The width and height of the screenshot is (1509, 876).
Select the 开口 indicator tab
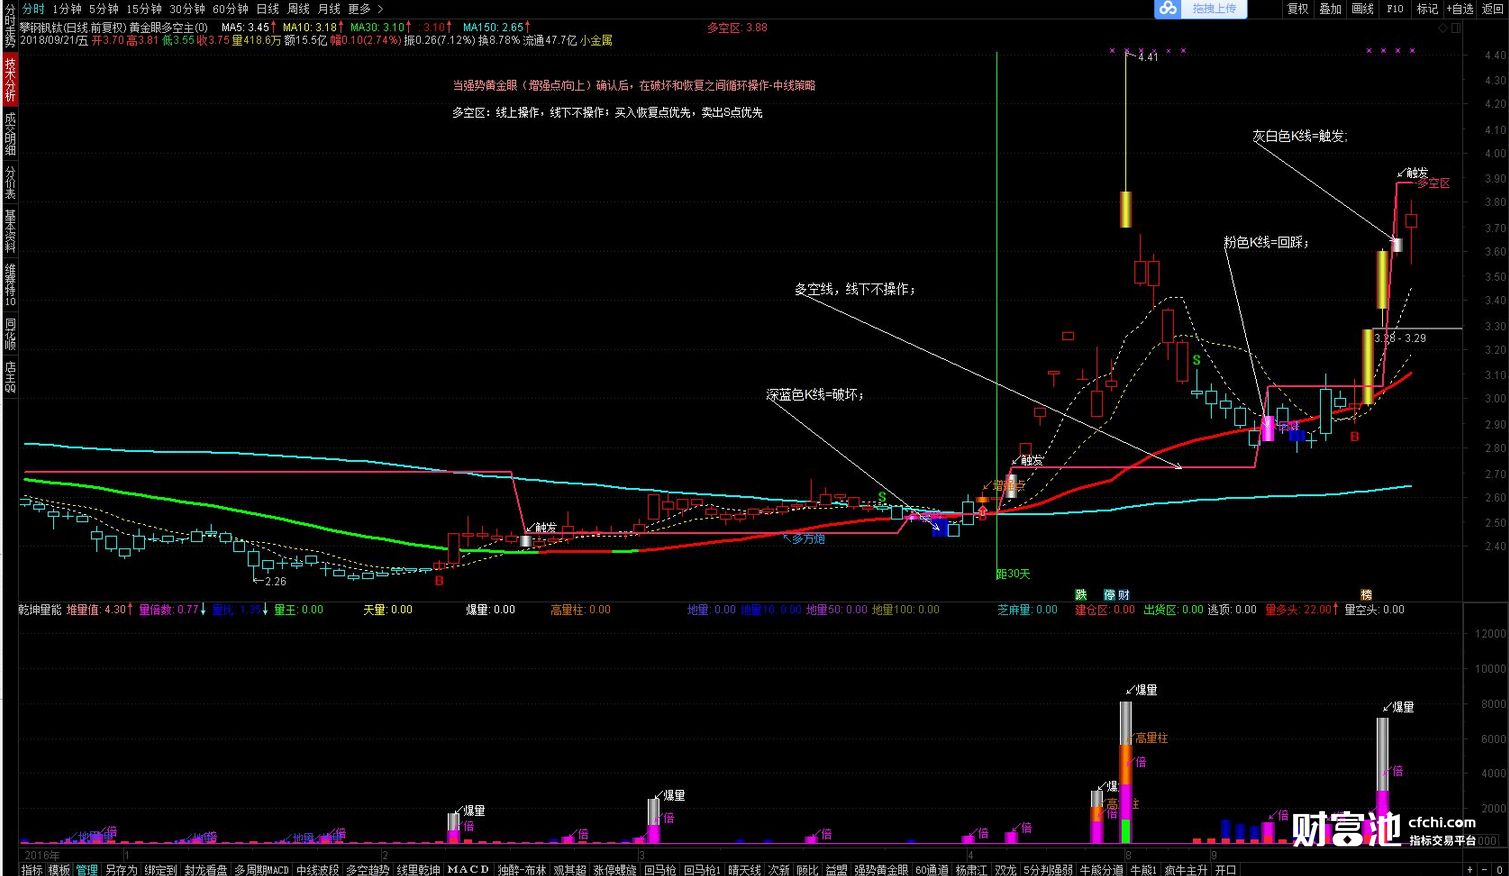click(1226, 870)
